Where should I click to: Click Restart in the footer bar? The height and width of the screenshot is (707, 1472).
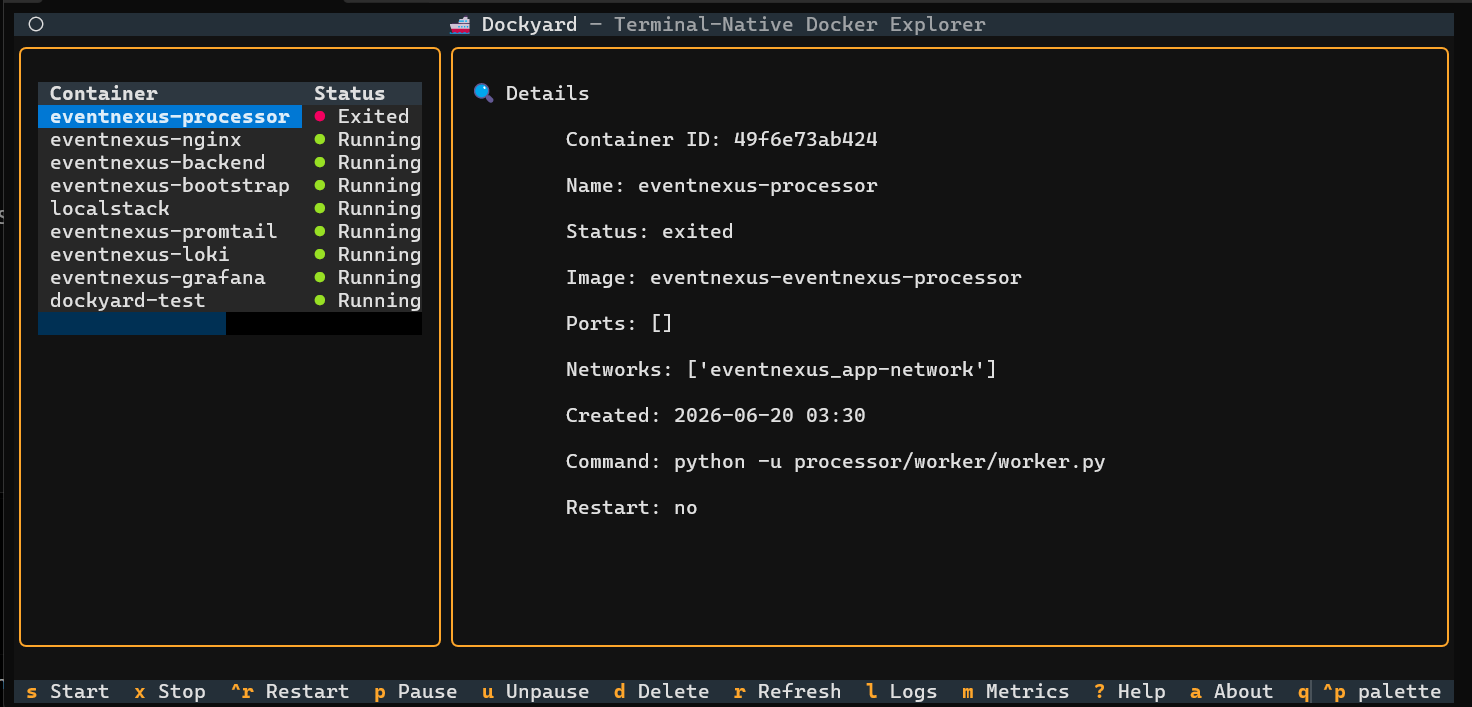[289, 692]
